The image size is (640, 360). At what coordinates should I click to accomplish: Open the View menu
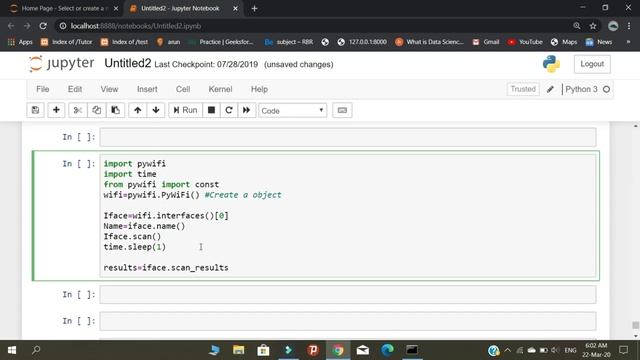point(109,89)
